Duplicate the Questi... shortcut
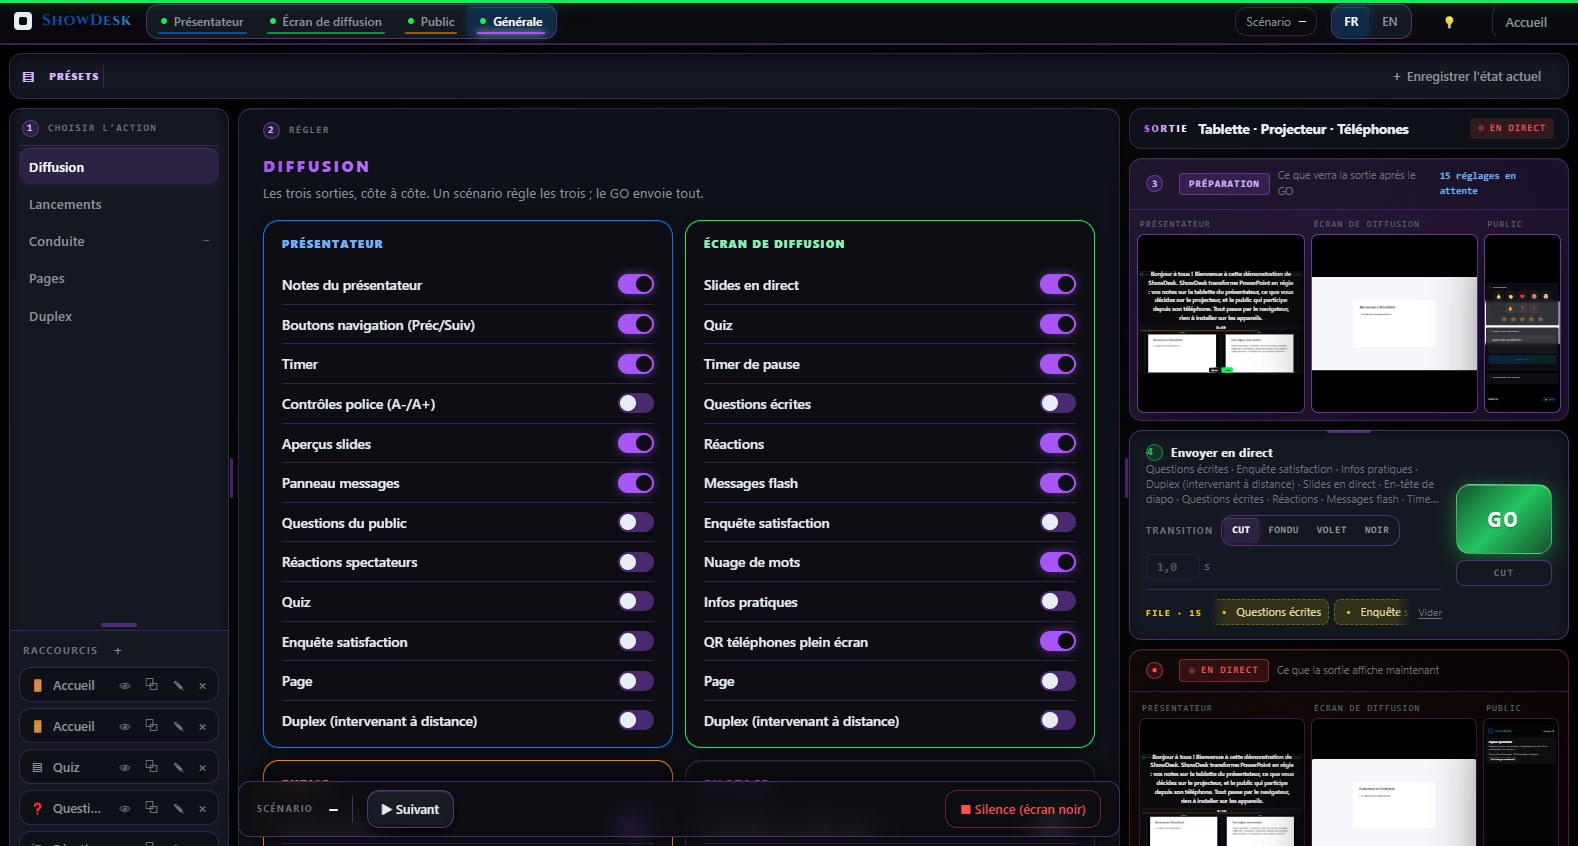 click(x=152, y=808)
